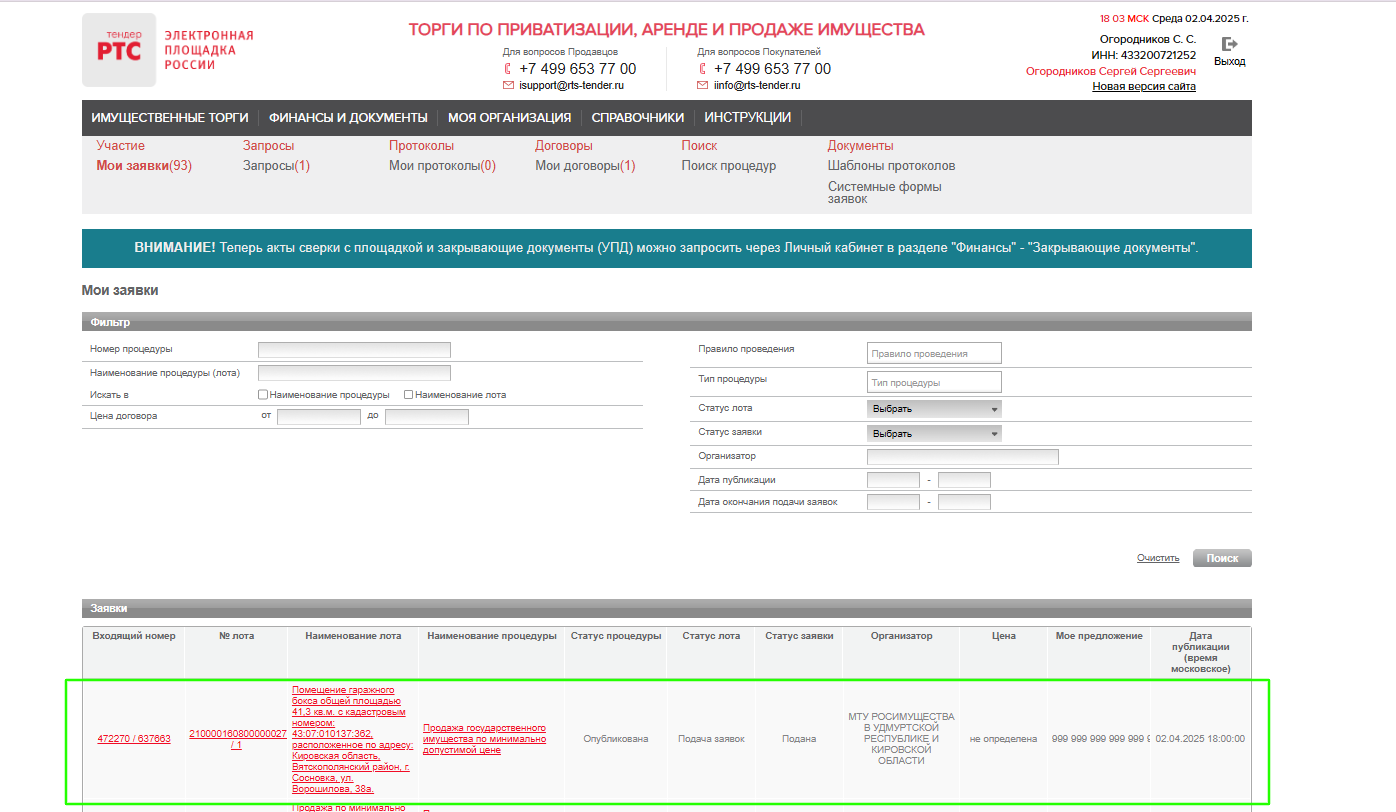The image size is (1396, 812).
Task: Open the Правило проведения combo box
Action: point(934,353)
